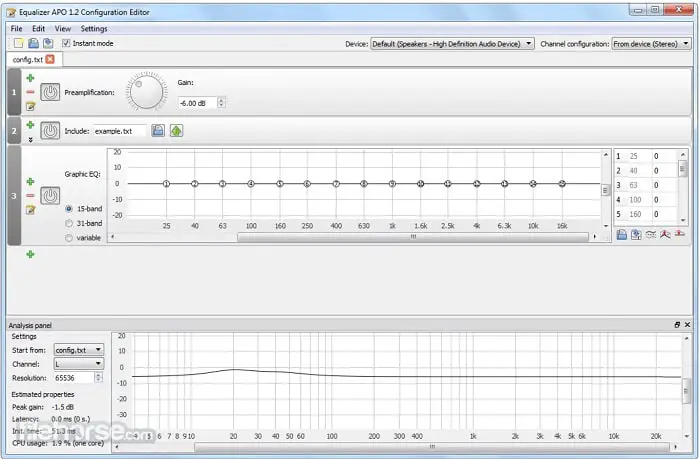Switch to the config.txt tab

28,59
